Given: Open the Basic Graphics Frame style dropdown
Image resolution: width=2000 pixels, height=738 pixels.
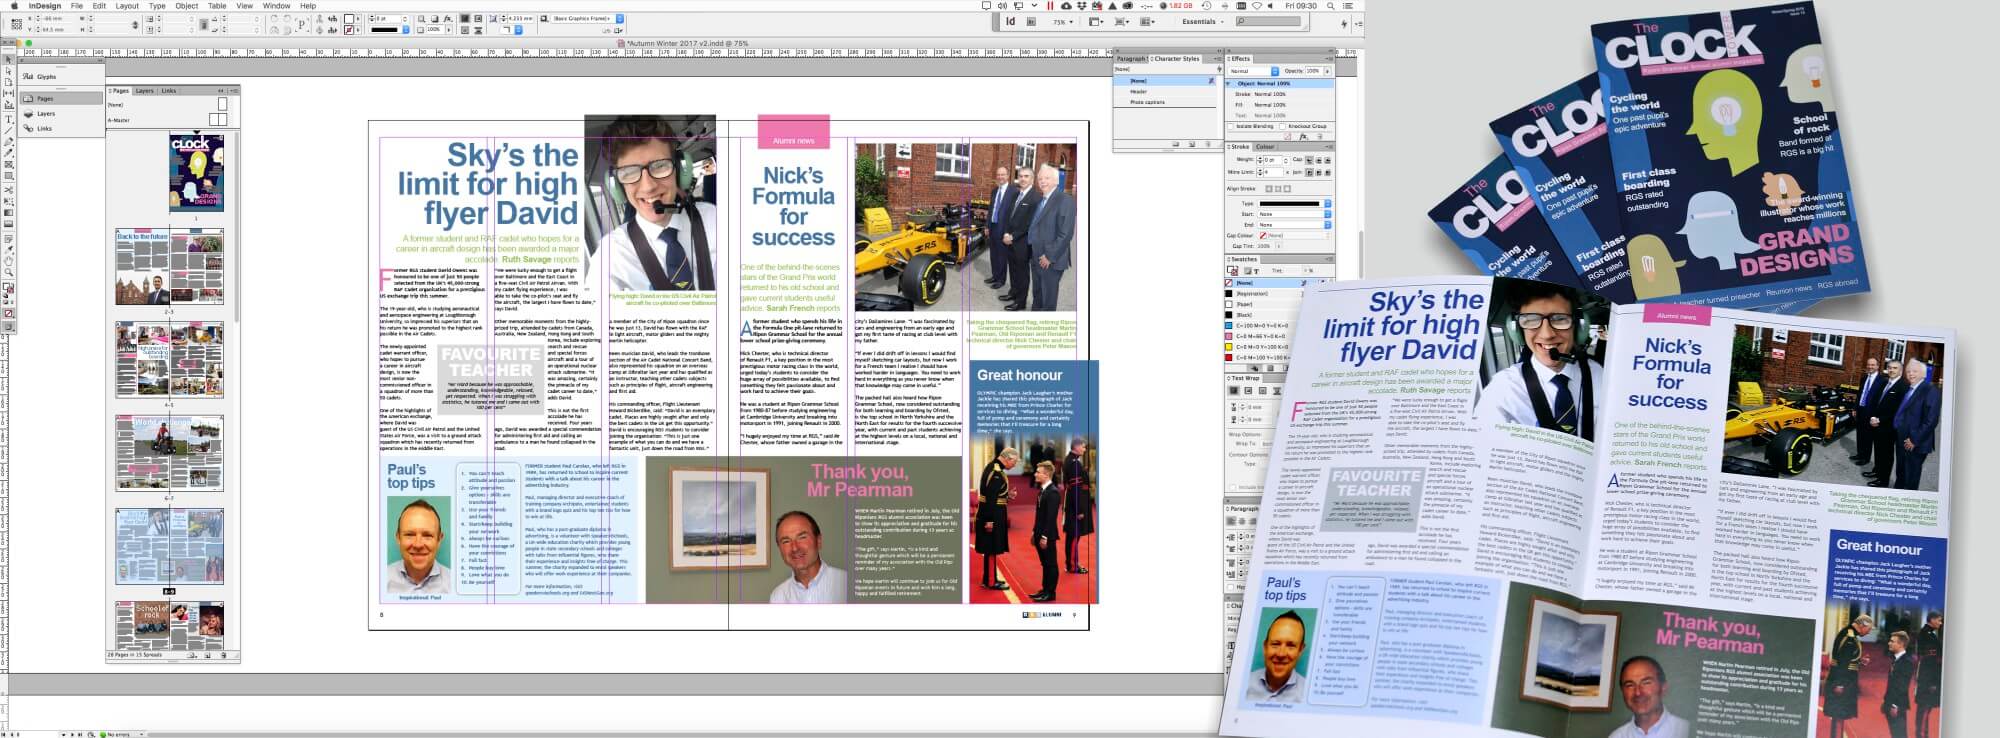Looking at the screenshot, I should click(588, 18).
